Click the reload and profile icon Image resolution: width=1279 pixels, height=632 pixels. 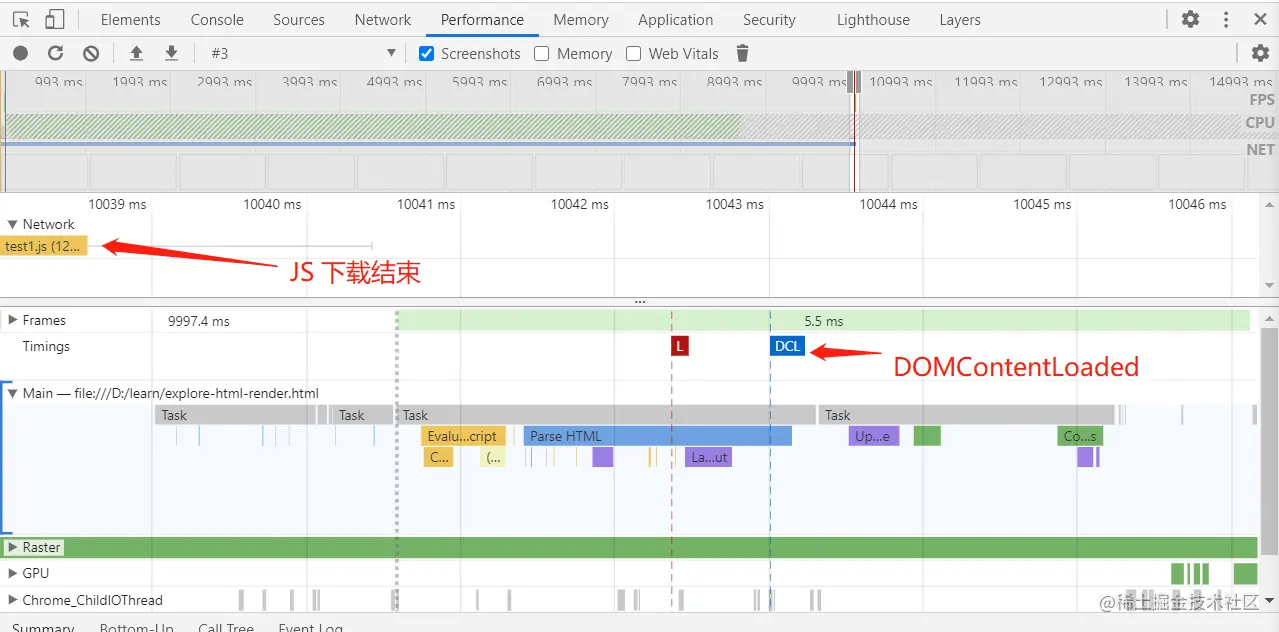[x=55, y=53]
